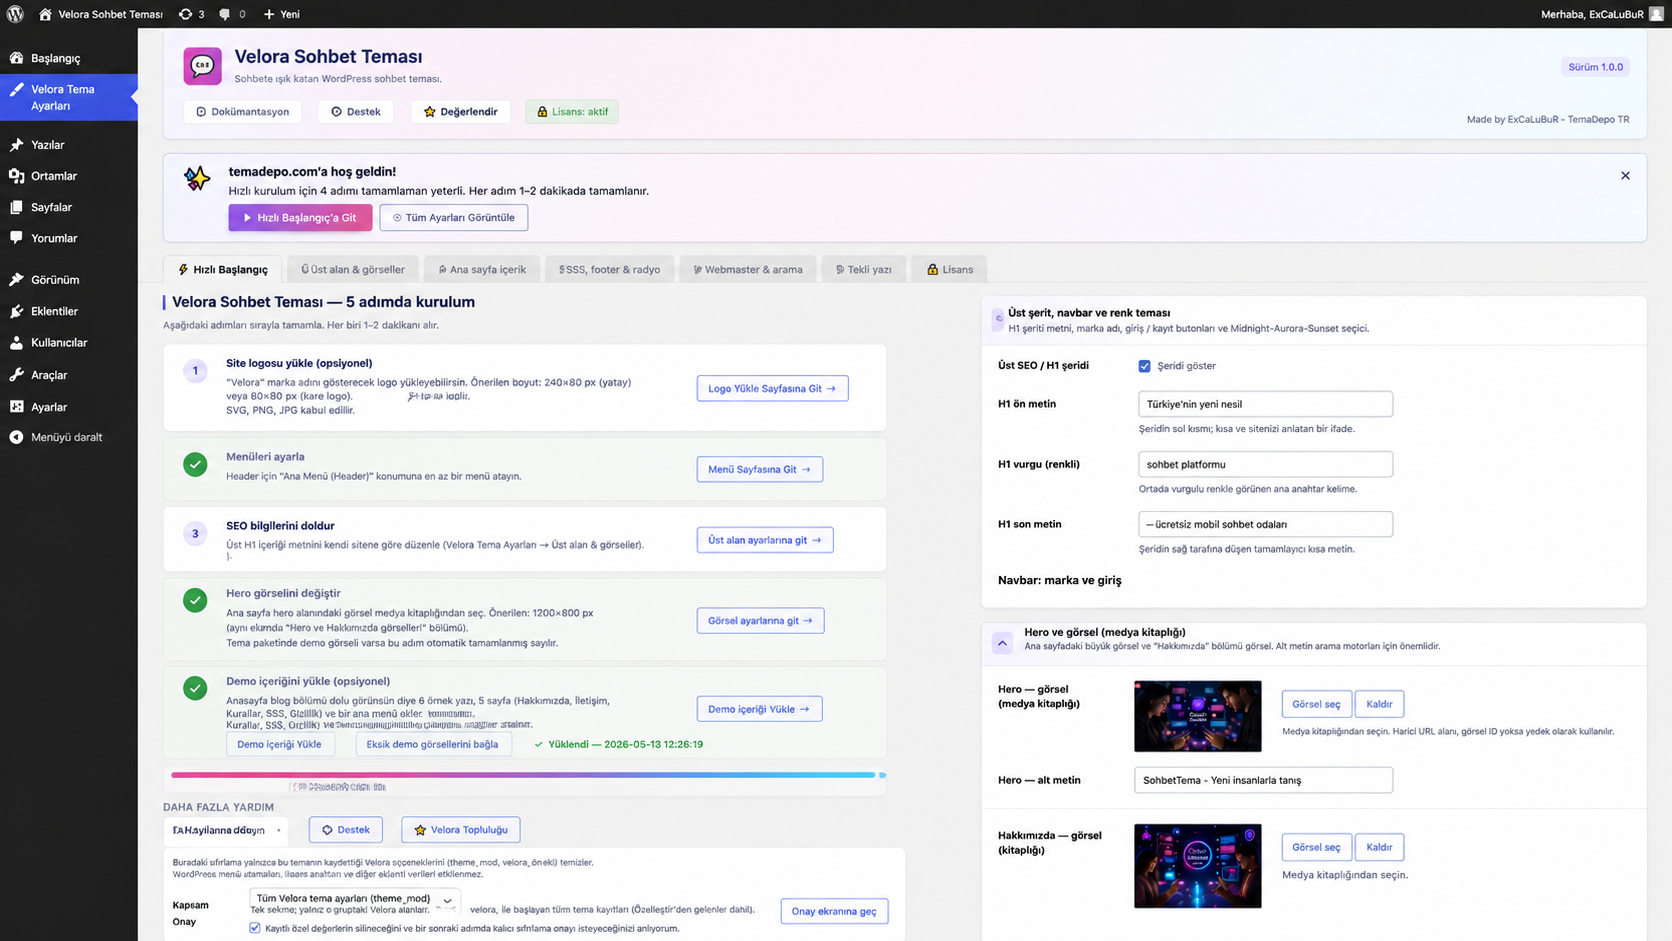This screenshot has width=1672, height=941.
Task: Click Görsel seç for Hero görsel
Action: click(x=1316, y=704)
